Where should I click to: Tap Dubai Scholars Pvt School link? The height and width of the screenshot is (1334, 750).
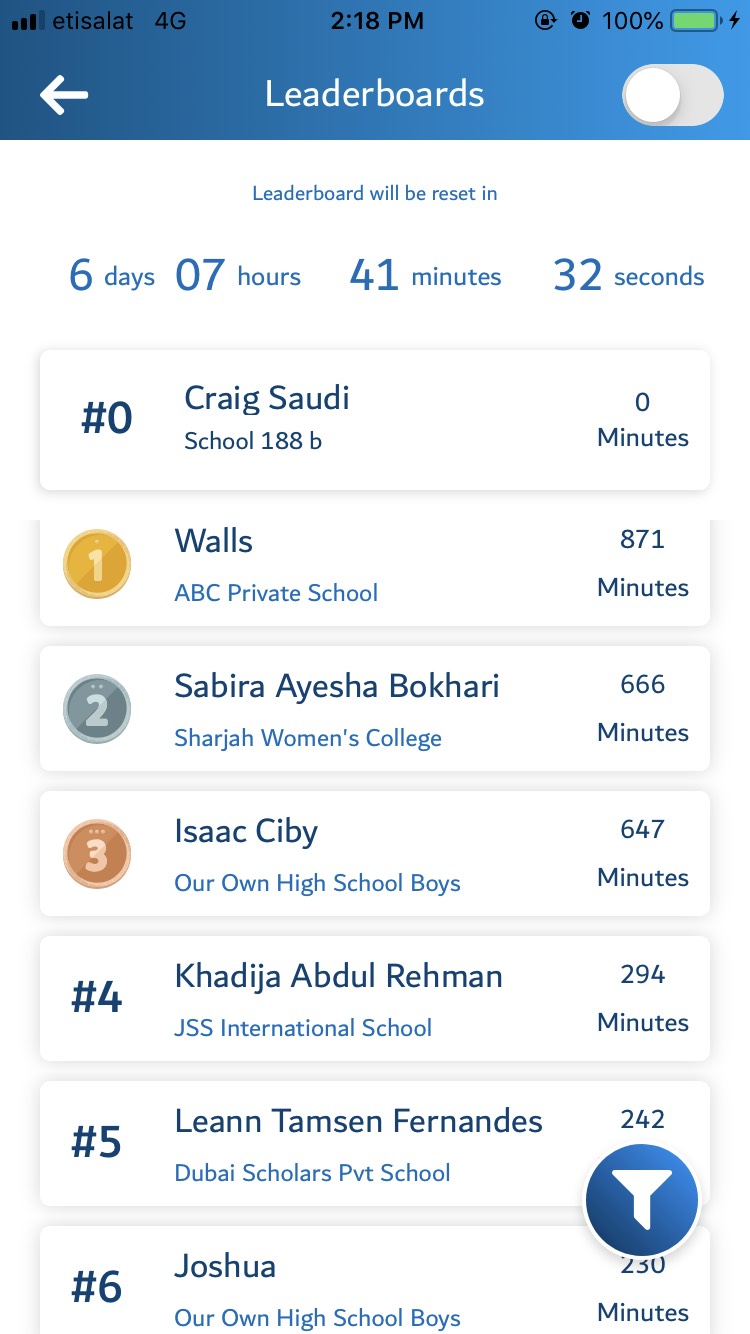coord(312,1173)
